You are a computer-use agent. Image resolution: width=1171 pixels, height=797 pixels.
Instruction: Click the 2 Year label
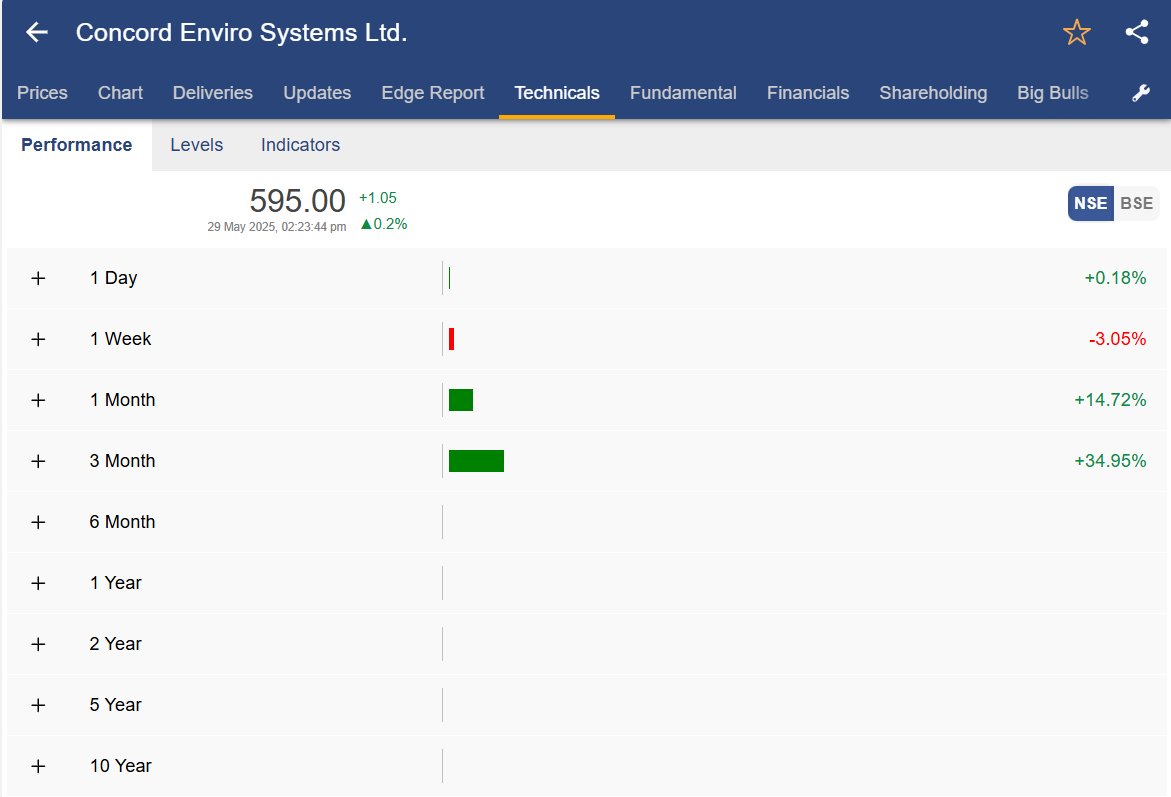(x=116, y=644)
